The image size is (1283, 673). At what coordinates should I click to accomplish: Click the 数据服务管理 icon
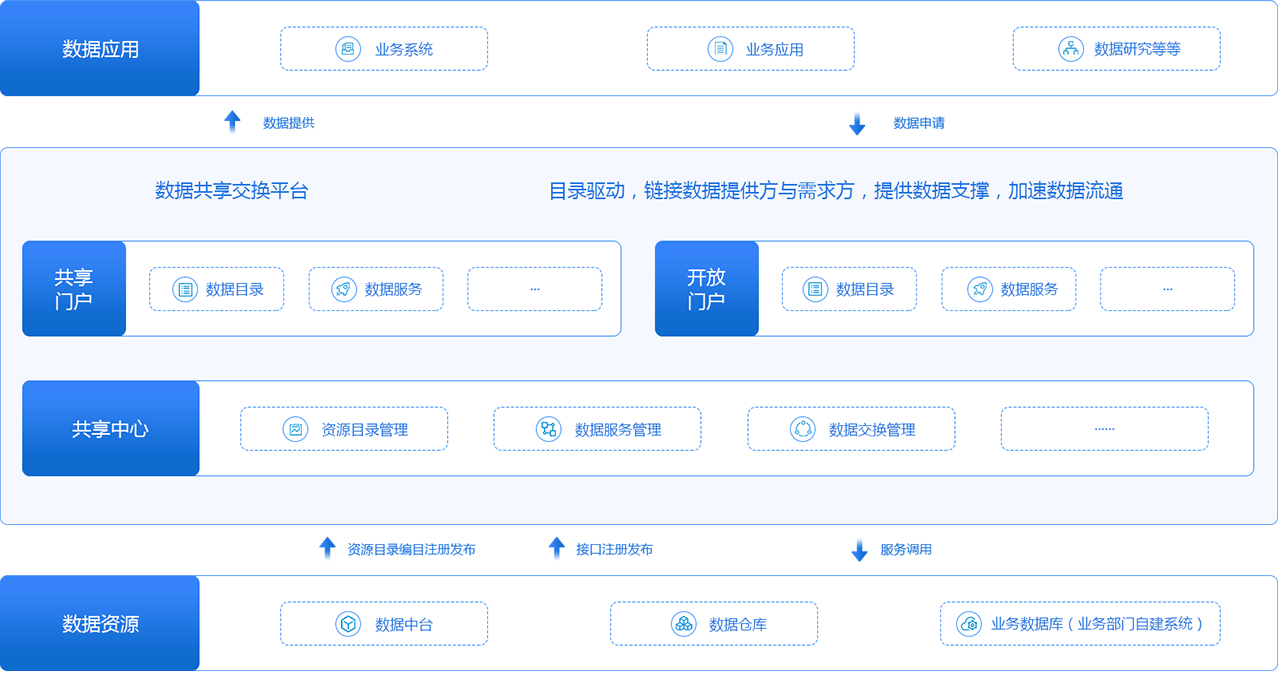[x=549, y=429]
